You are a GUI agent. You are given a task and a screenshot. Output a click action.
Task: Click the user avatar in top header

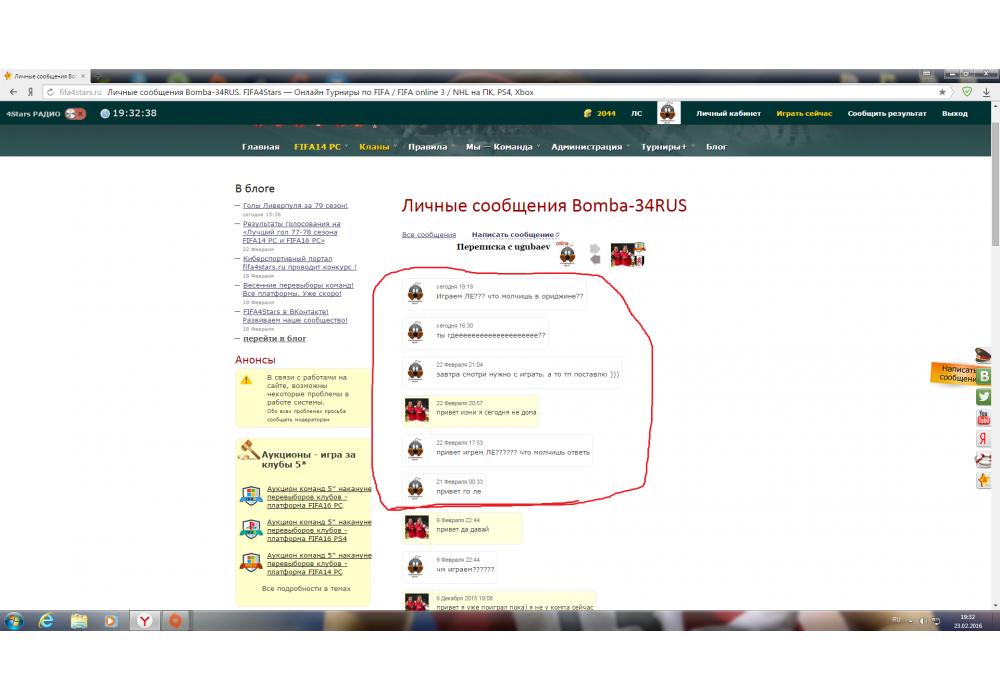(x=668, y=113)
